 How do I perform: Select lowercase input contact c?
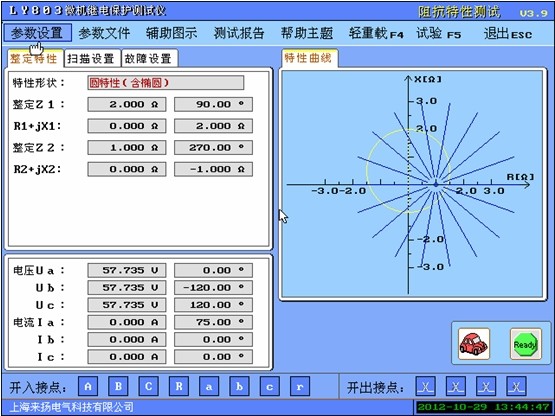270,387
